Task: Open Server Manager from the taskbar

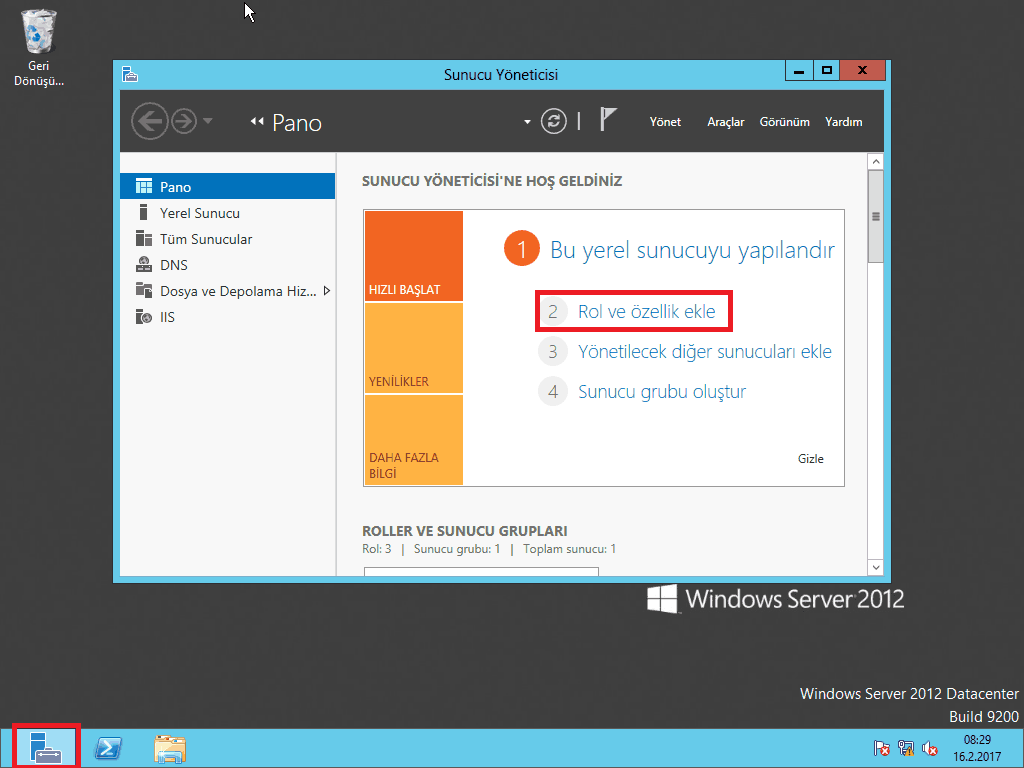Action: (x=46, y=747)
